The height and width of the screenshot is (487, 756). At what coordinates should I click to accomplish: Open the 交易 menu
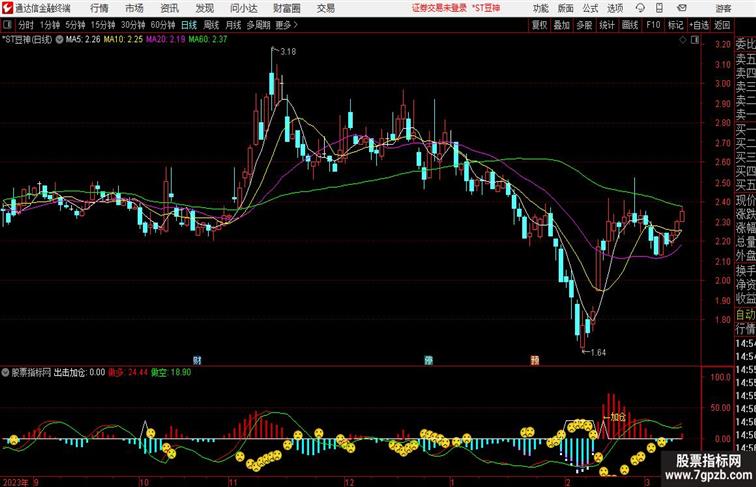[326, 8]
